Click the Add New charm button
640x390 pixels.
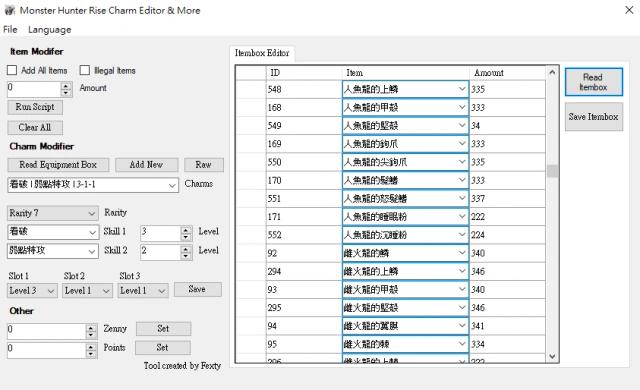click(x=147, y=165)
